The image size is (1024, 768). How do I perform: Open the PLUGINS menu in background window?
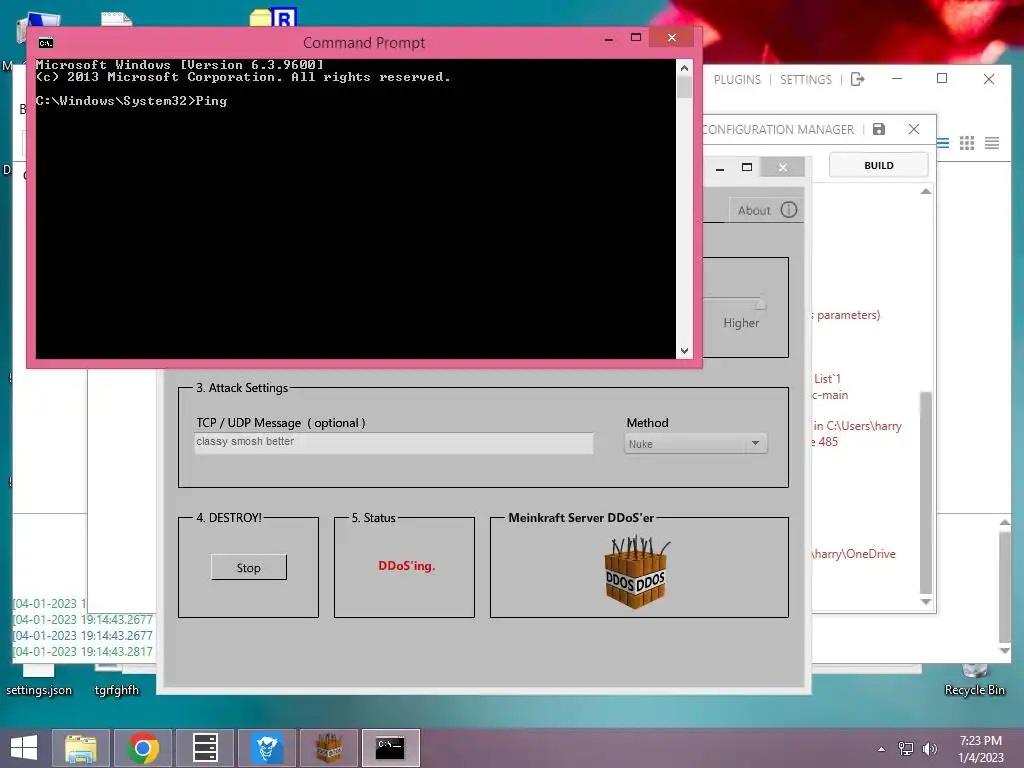coord(737,80)
